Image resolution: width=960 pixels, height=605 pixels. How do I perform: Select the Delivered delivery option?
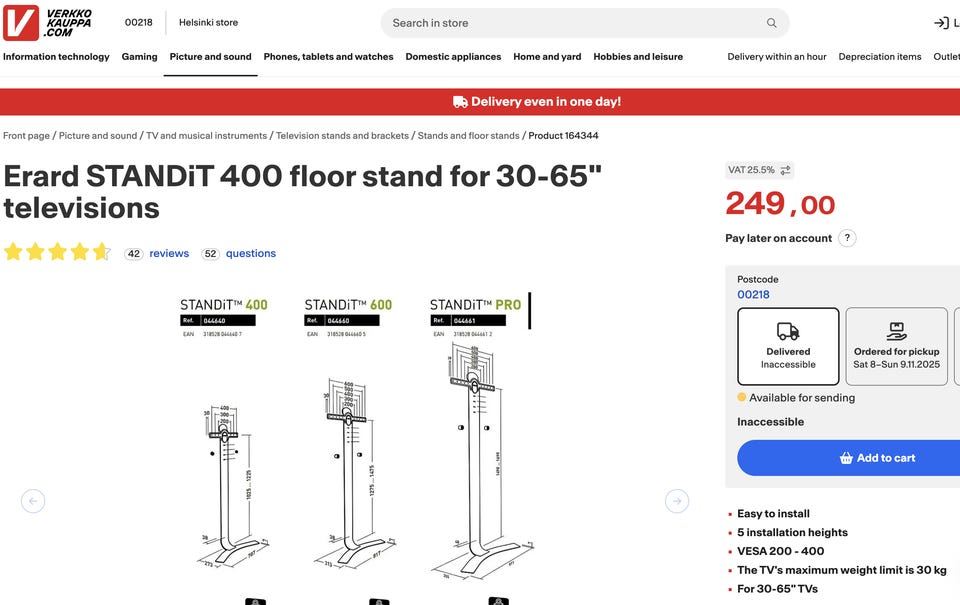[788, 346]
